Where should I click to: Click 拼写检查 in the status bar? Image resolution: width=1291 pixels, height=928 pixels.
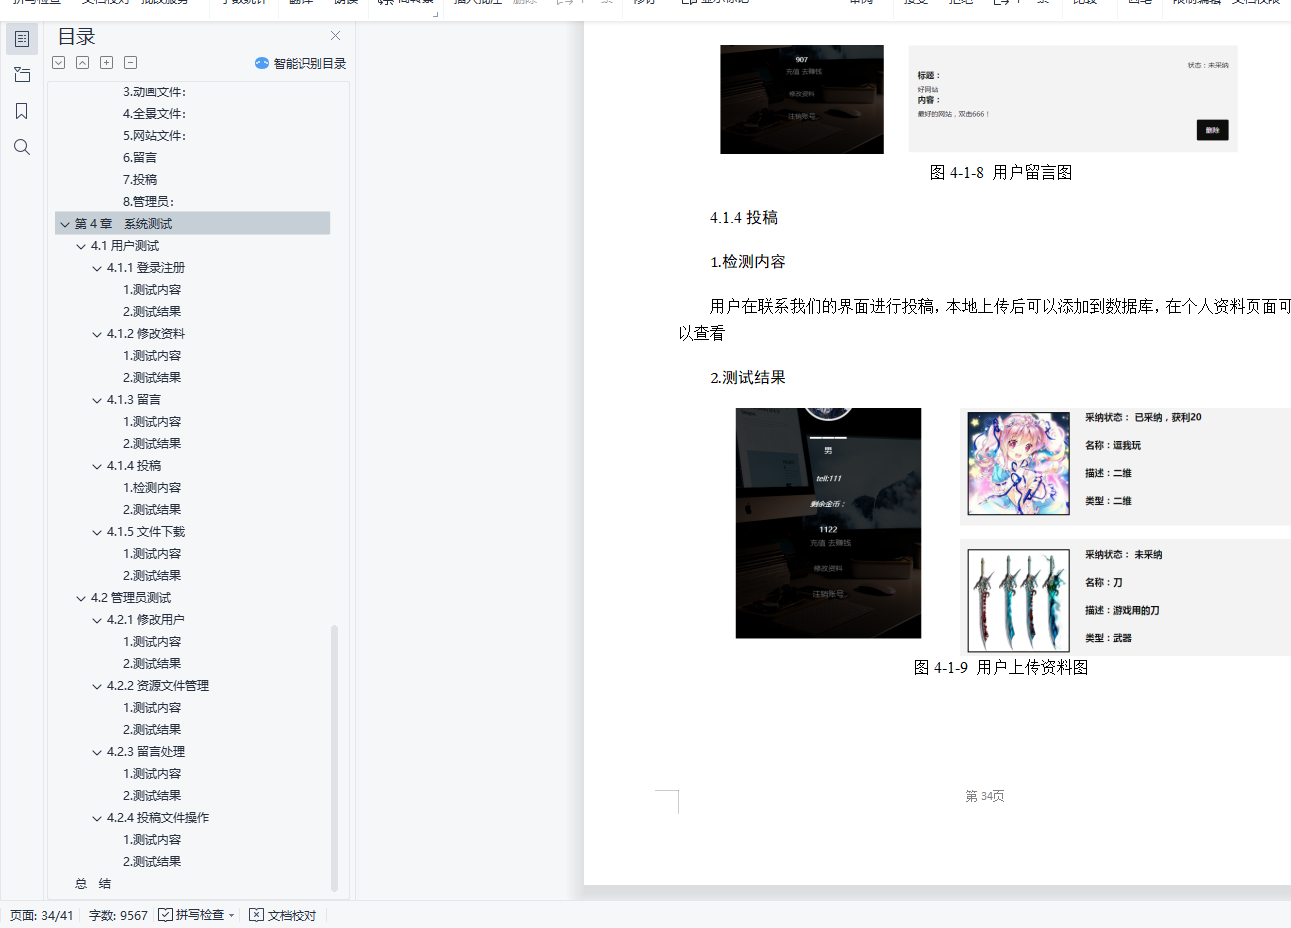point(192,915)
